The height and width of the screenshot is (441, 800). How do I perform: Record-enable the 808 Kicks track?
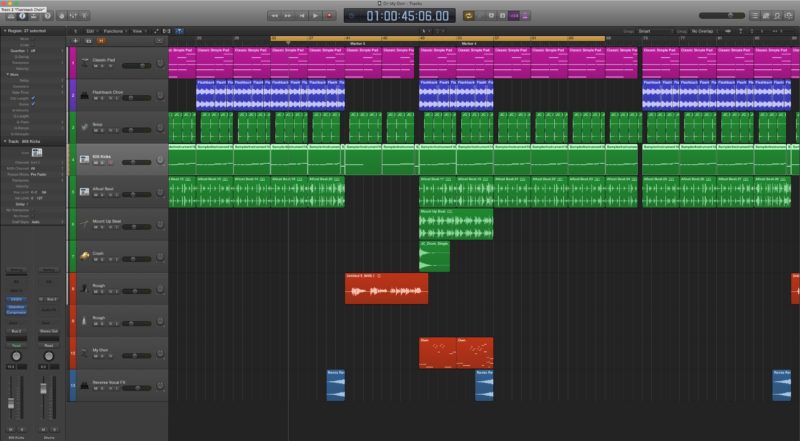point(110,163)
